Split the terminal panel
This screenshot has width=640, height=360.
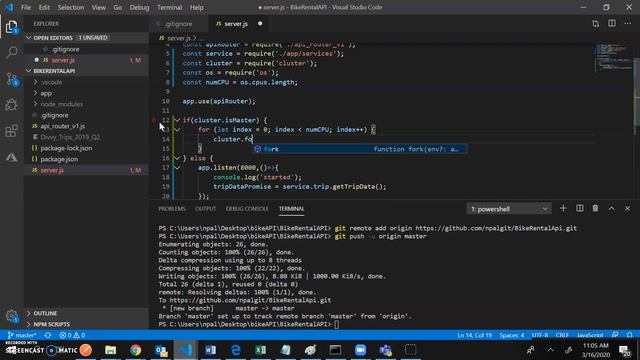(x=580, y=209)
